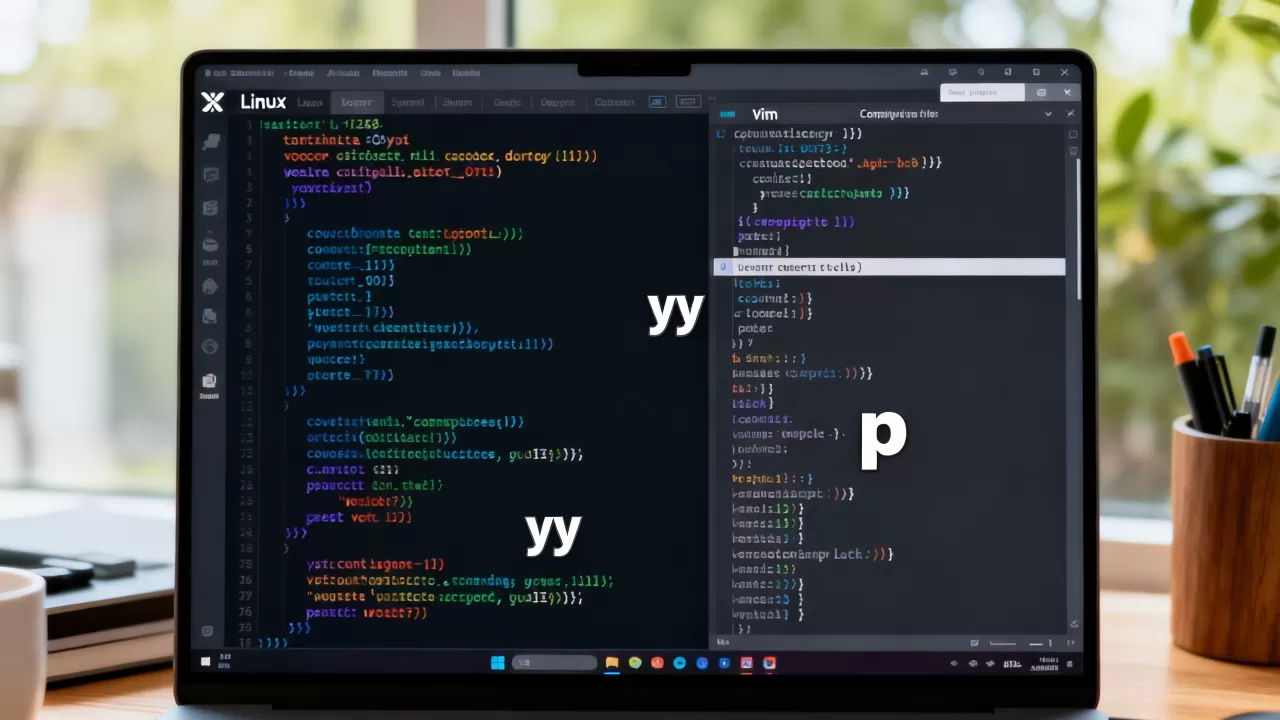Click the X logo in the editor header
This screenshot has width=1280, height=720.
pyautogui.click(x=212, y=102)
